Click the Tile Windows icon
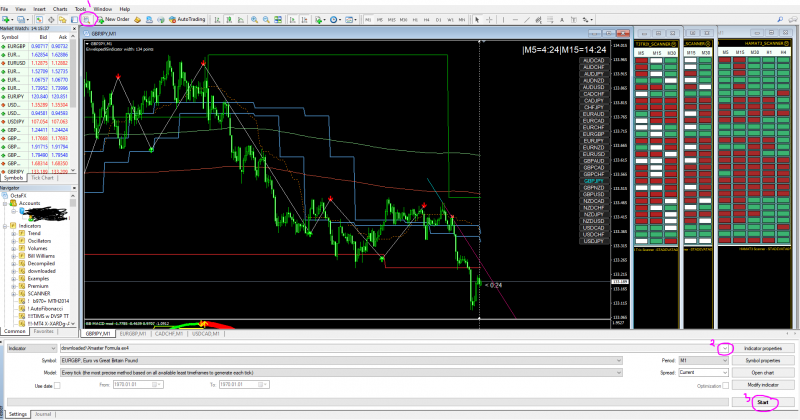 tap(278, 19)
